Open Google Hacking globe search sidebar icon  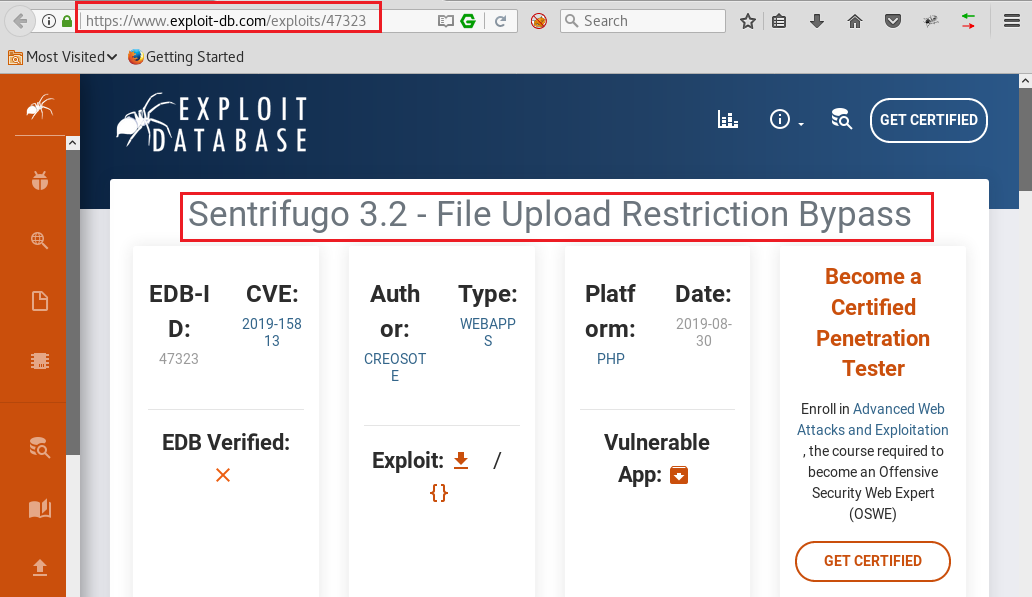click(x=39, y=240)
